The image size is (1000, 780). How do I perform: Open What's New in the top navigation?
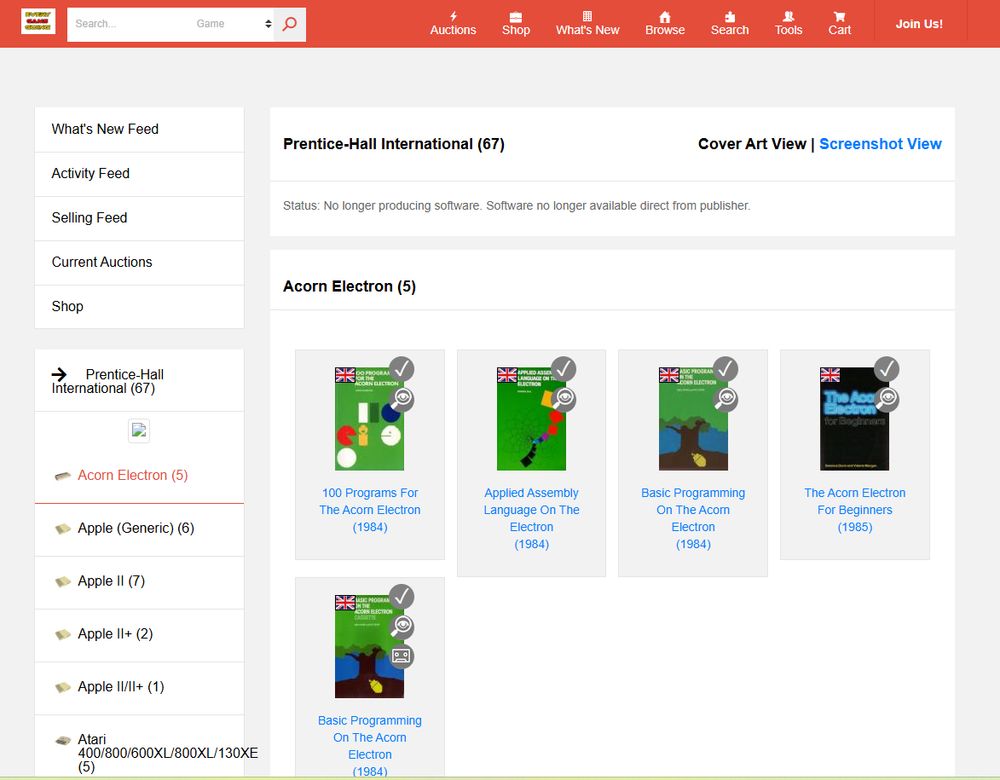tap(587, 24)
